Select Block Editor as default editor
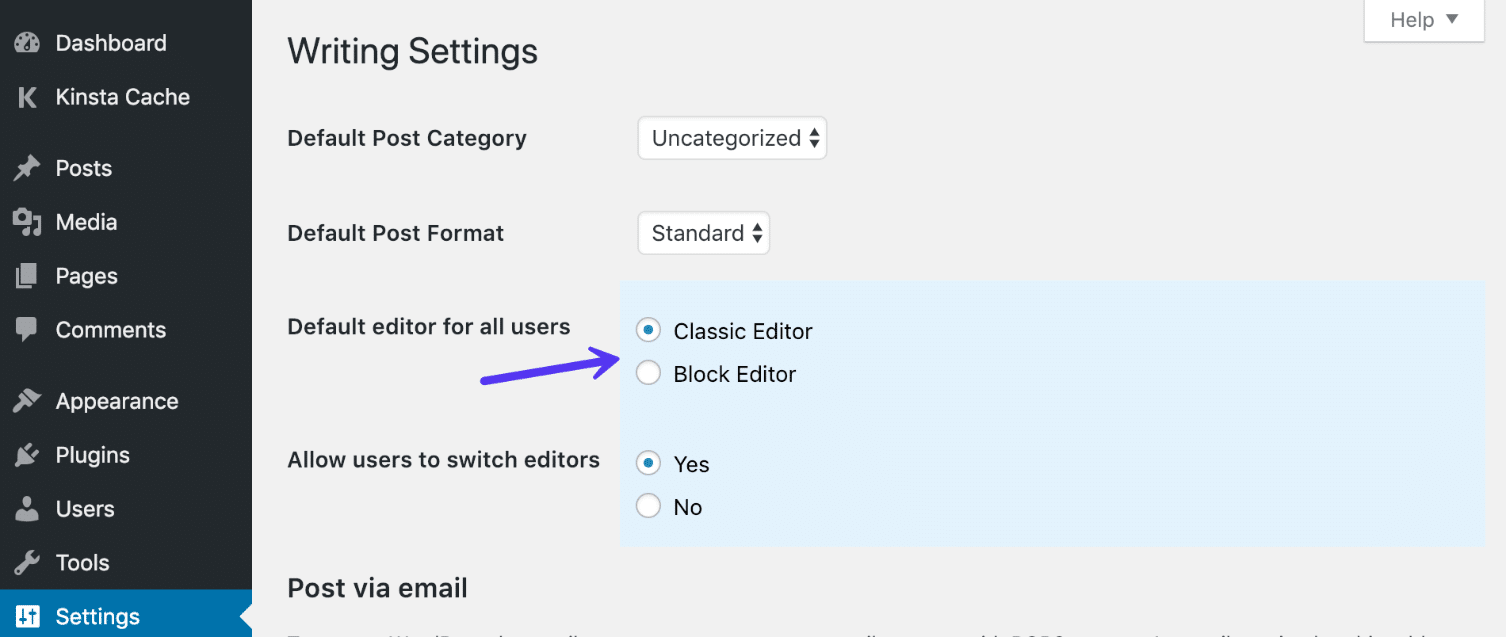This screenshot has width=1506, height=637. point(648,372)
